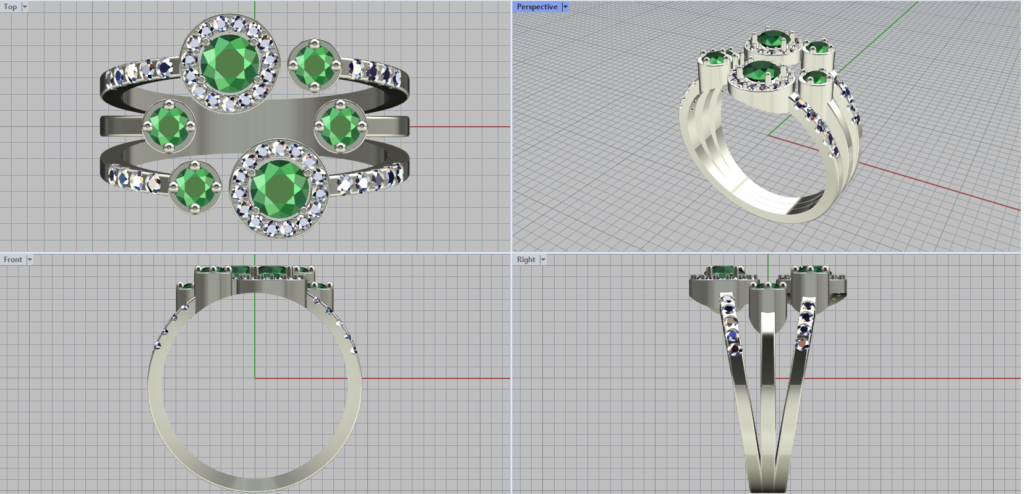Select the Front viewport title label

tap(13, 259)
